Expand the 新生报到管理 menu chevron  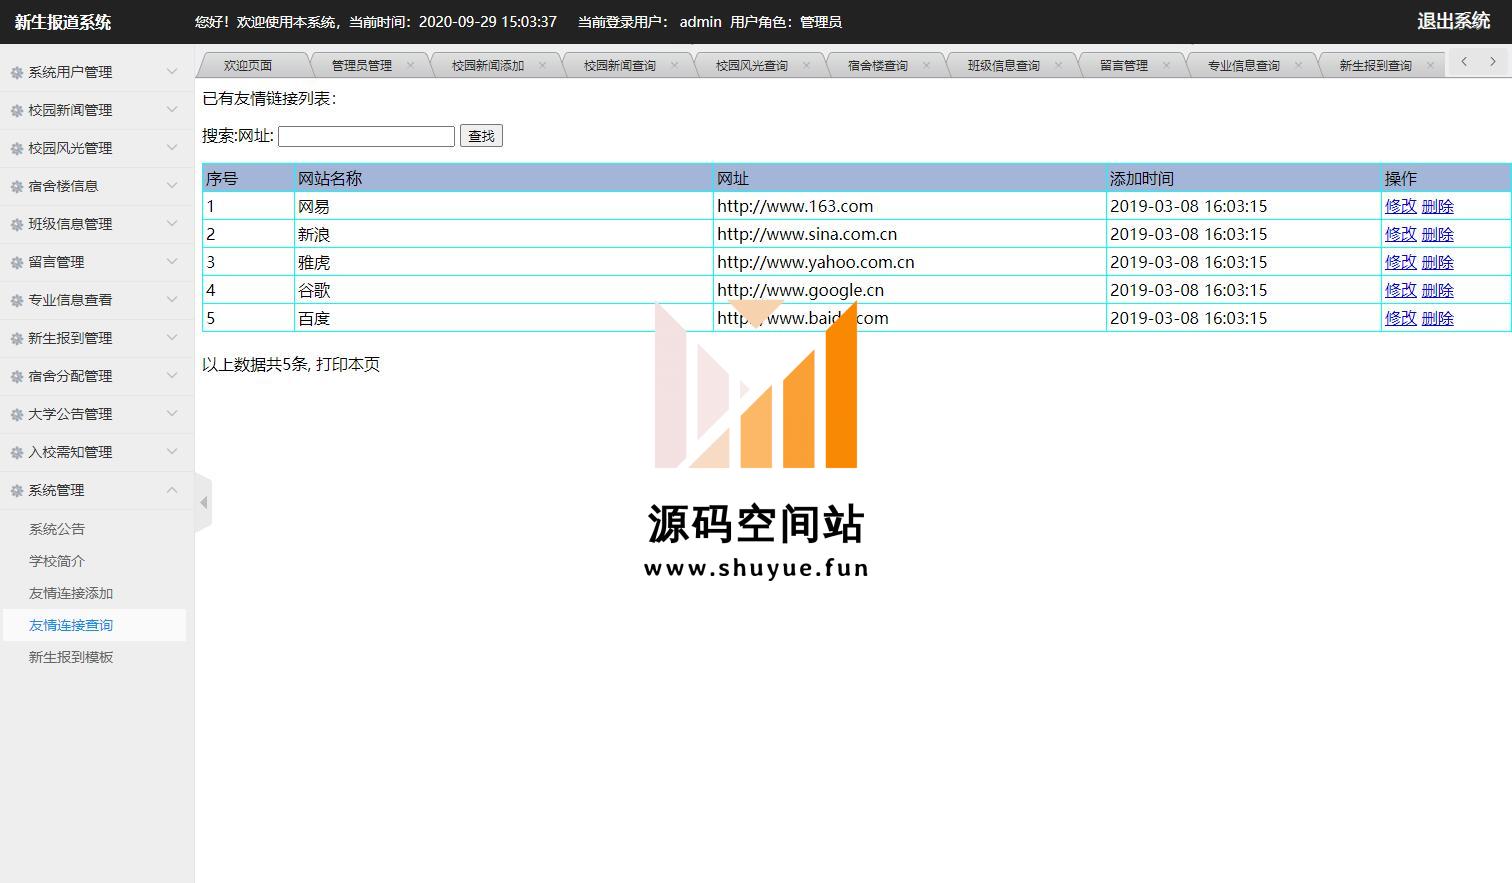(x=172, y=337)
